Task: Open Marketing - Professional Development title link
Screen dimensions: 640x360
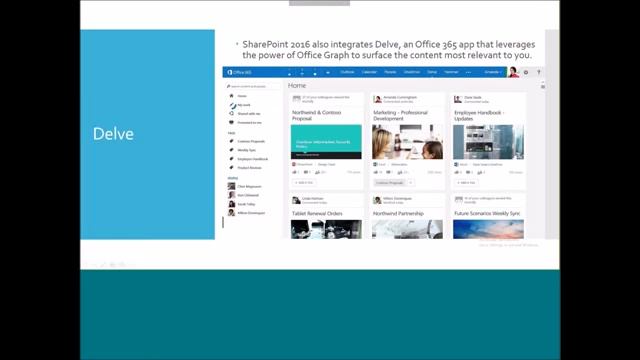Action: (400, 116)
